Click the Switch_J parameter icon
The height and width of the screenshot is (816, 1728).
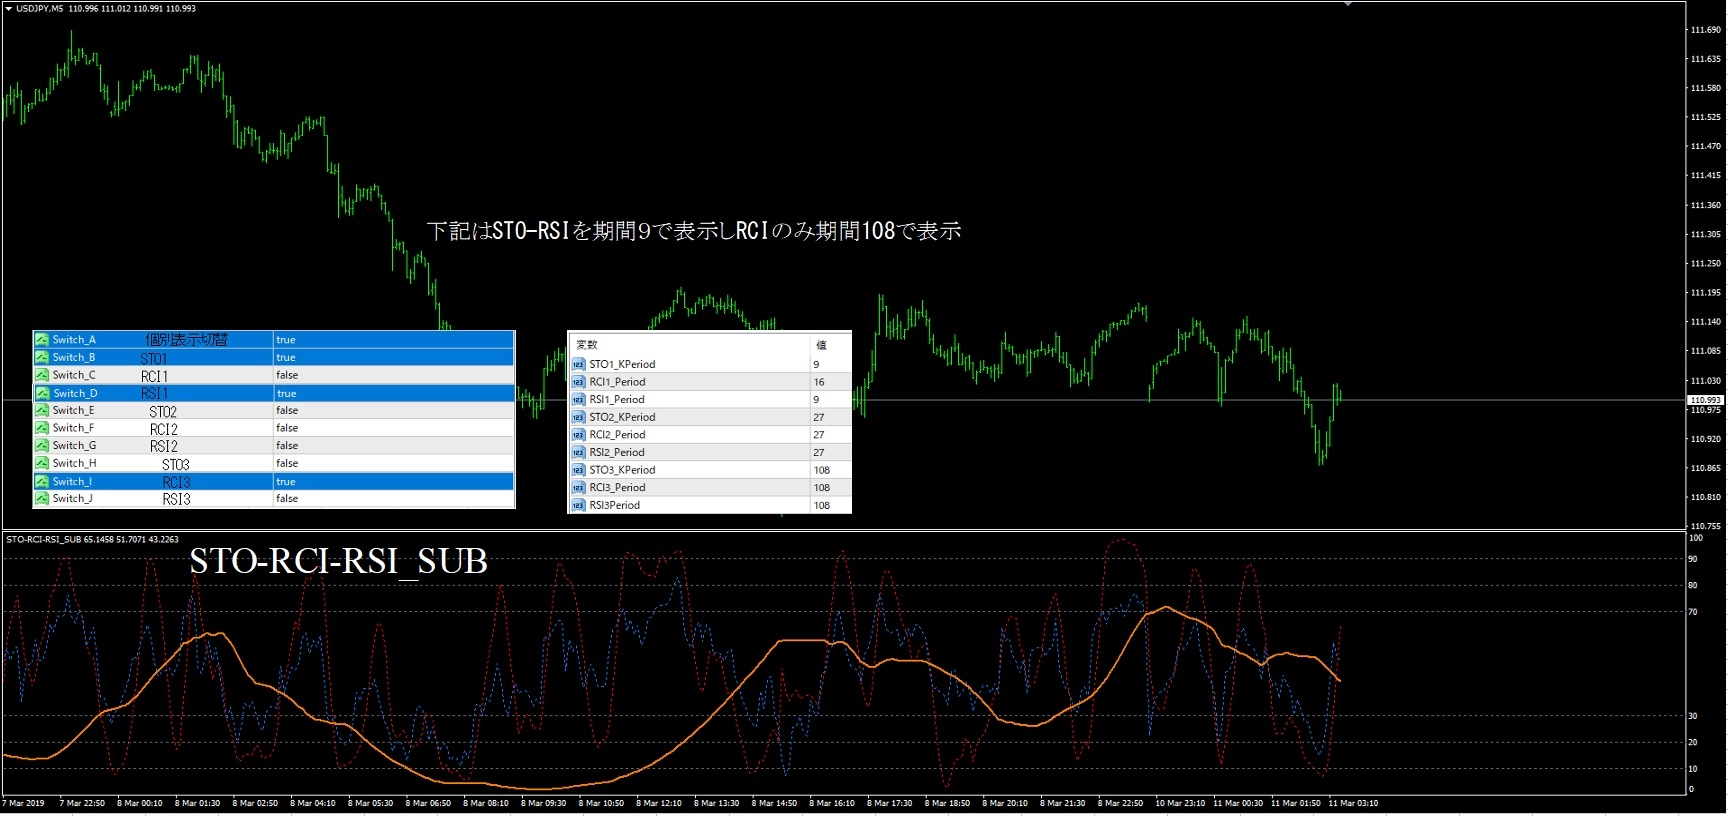(42, 498)
